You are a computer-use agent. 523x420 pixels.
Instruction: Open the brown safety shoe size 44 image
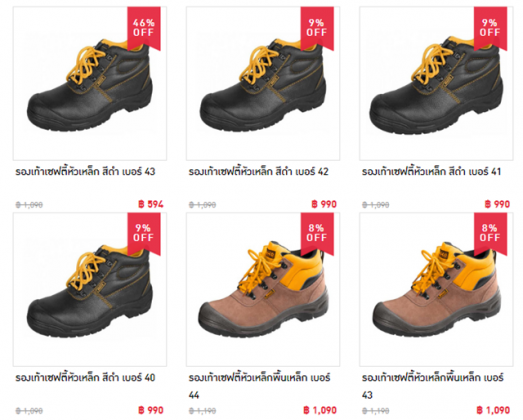(x=263, y=289)
